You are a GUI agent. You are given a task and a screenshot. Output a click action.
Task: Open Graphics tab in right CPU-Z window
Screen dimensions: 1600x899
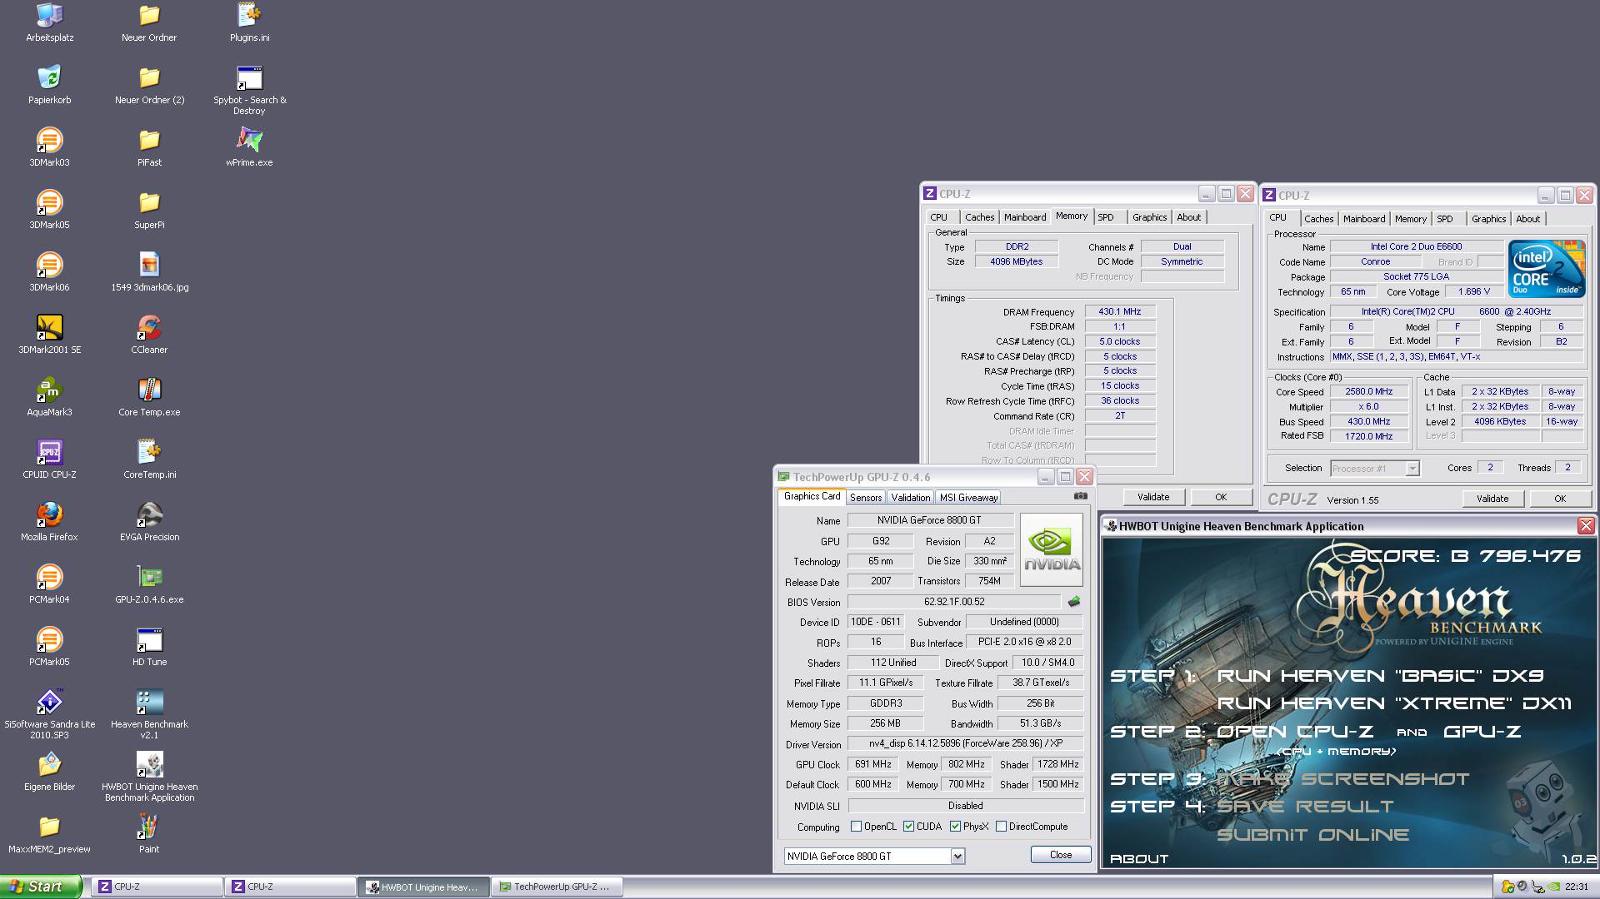pos(1488,219)
